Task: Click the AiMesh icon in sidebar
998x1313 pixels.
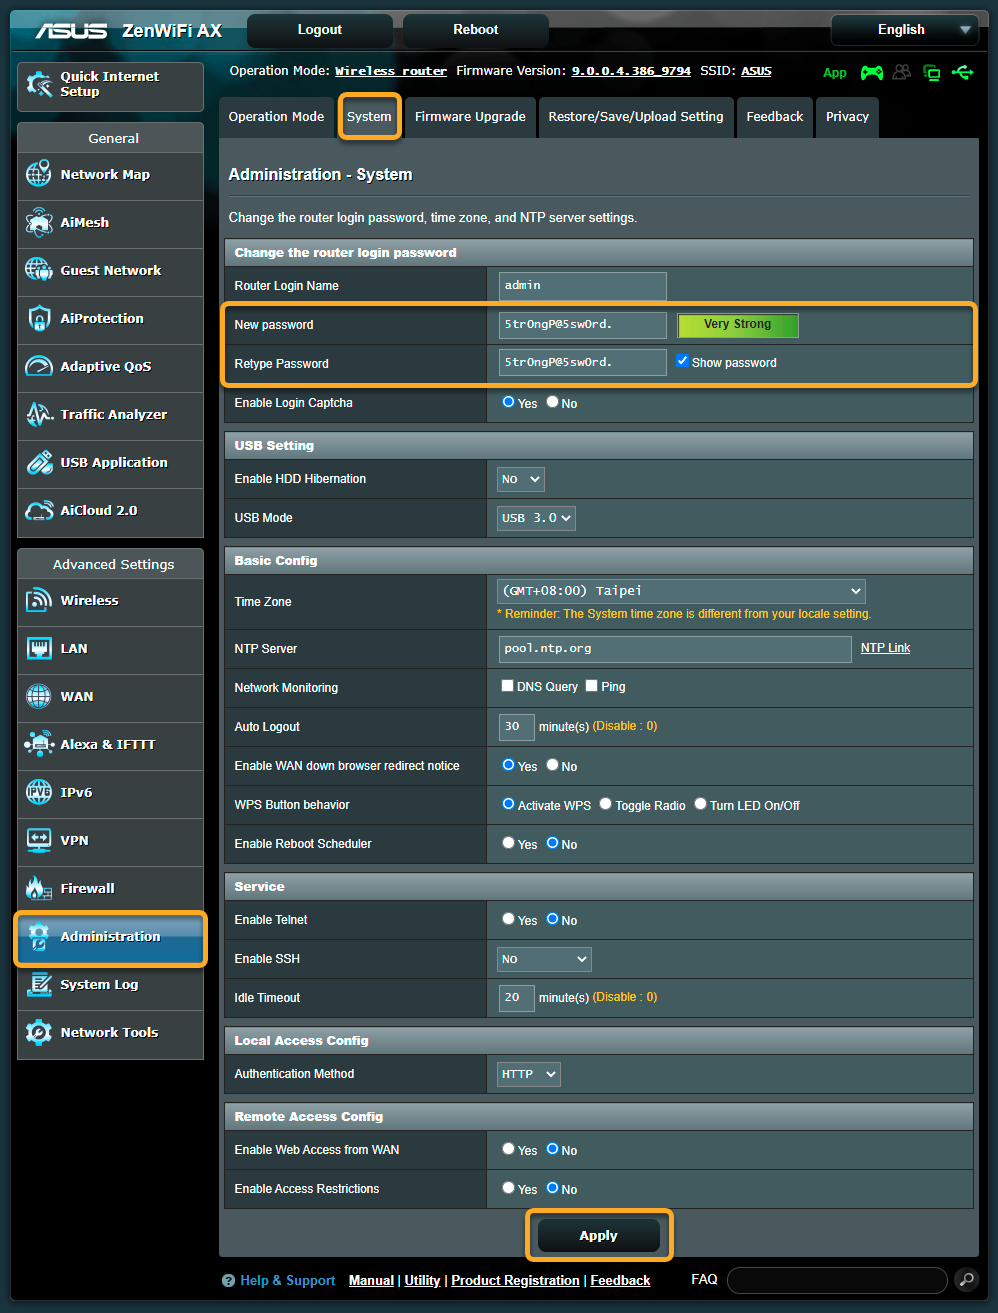Action: pyautogui.click(x=39, y=222)
